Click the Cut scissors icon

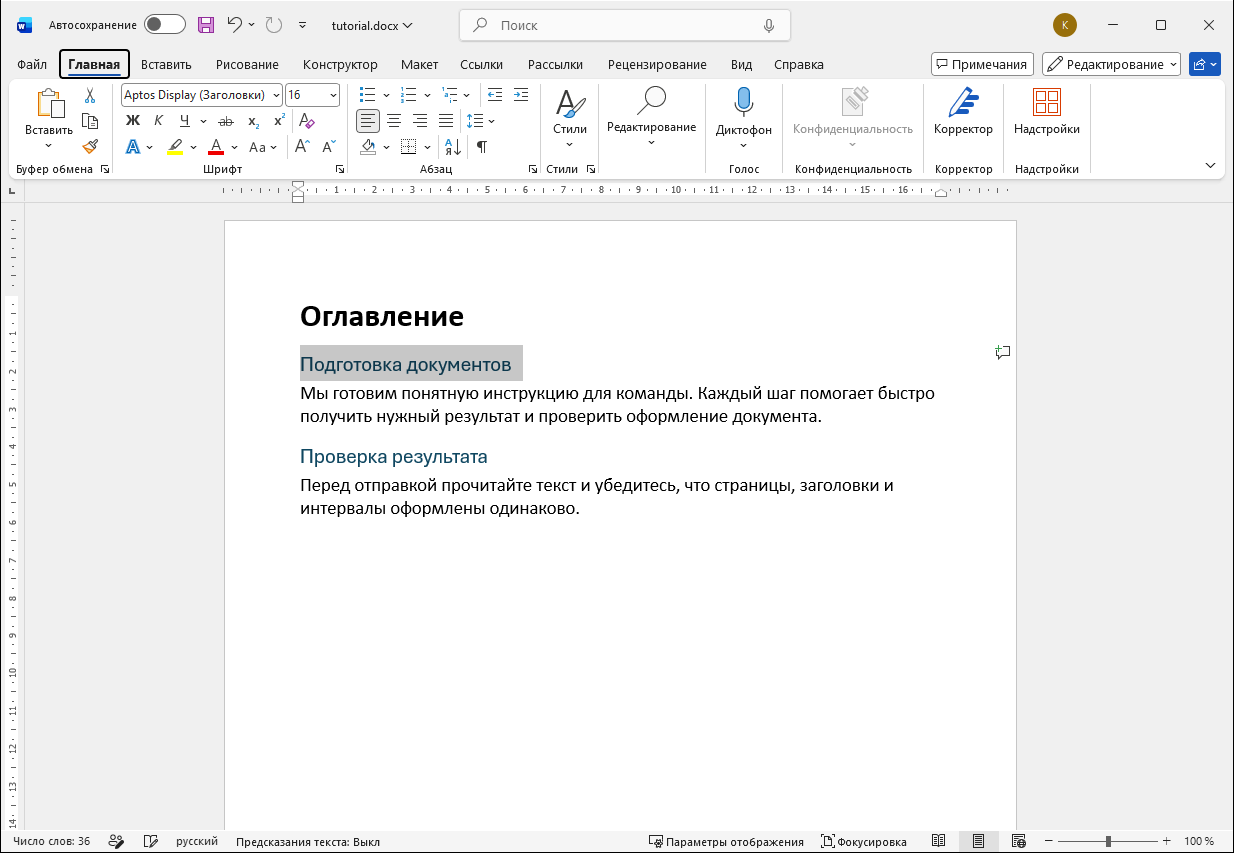(90, 96)
